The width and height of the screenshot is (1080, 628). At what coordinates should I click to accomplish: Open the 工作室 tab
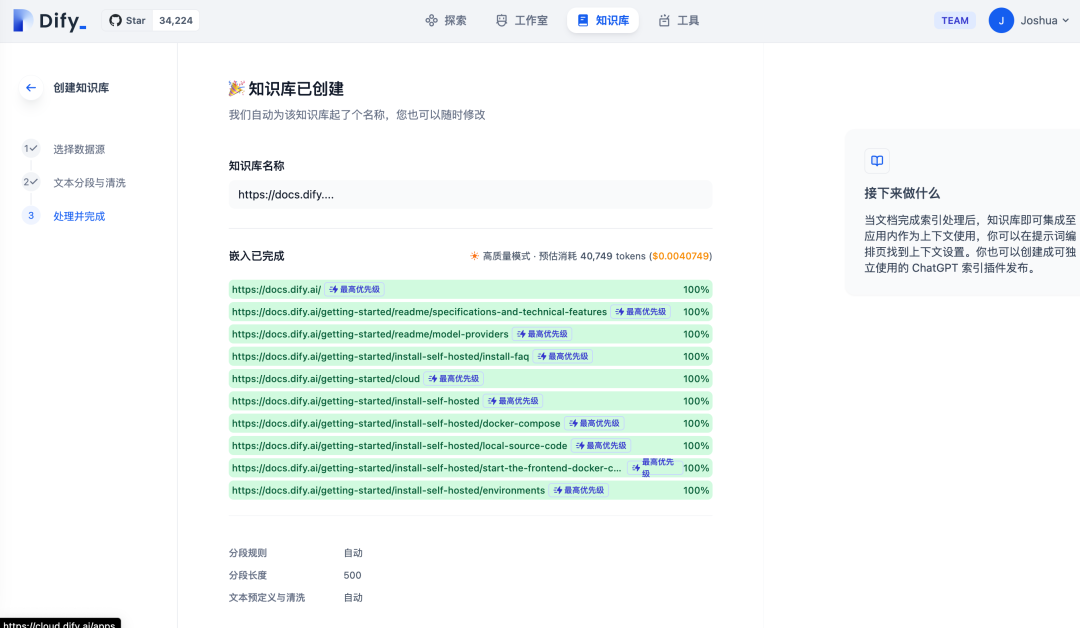click(521, 19)
